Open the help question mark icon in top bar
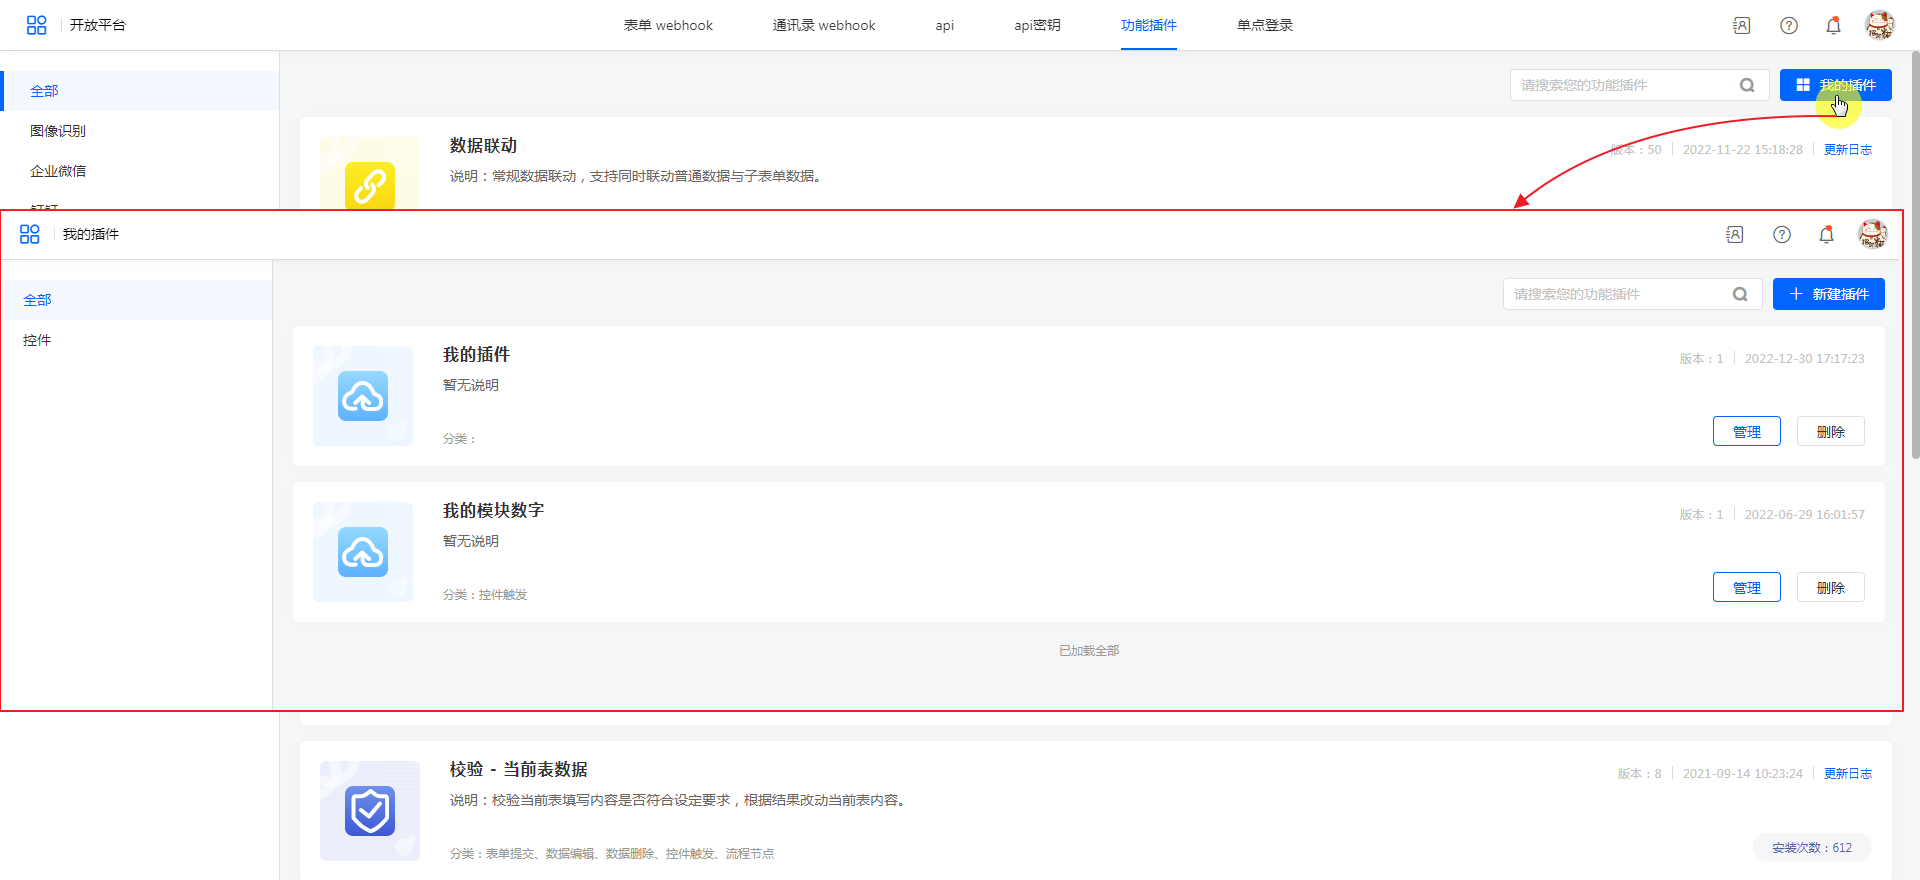The image size is (1920, 880). [x=1789, y=26]
